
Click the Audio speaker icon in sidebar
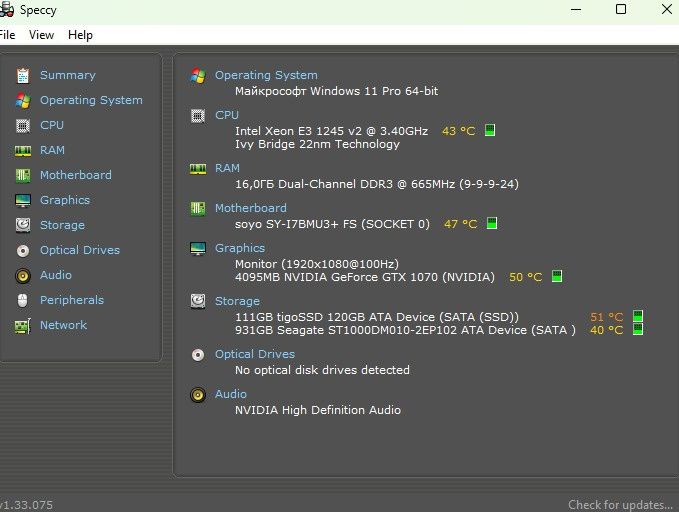click(23, 275)
